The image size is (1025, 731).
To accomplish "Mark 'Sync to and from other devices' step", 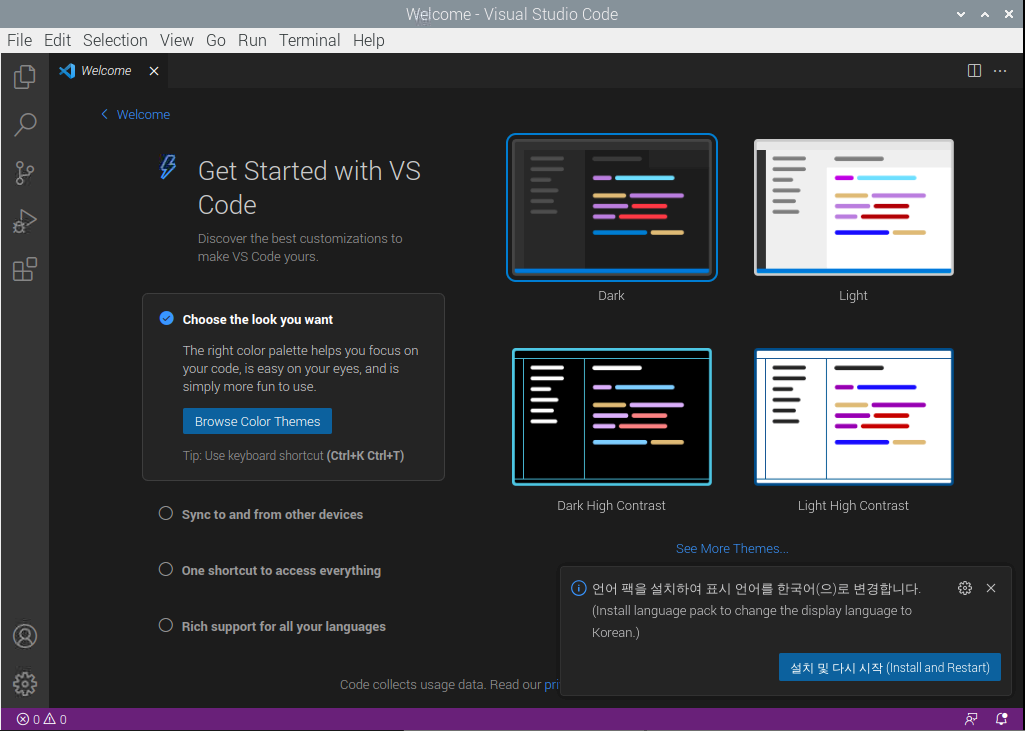I will click(x=166, y=513).
